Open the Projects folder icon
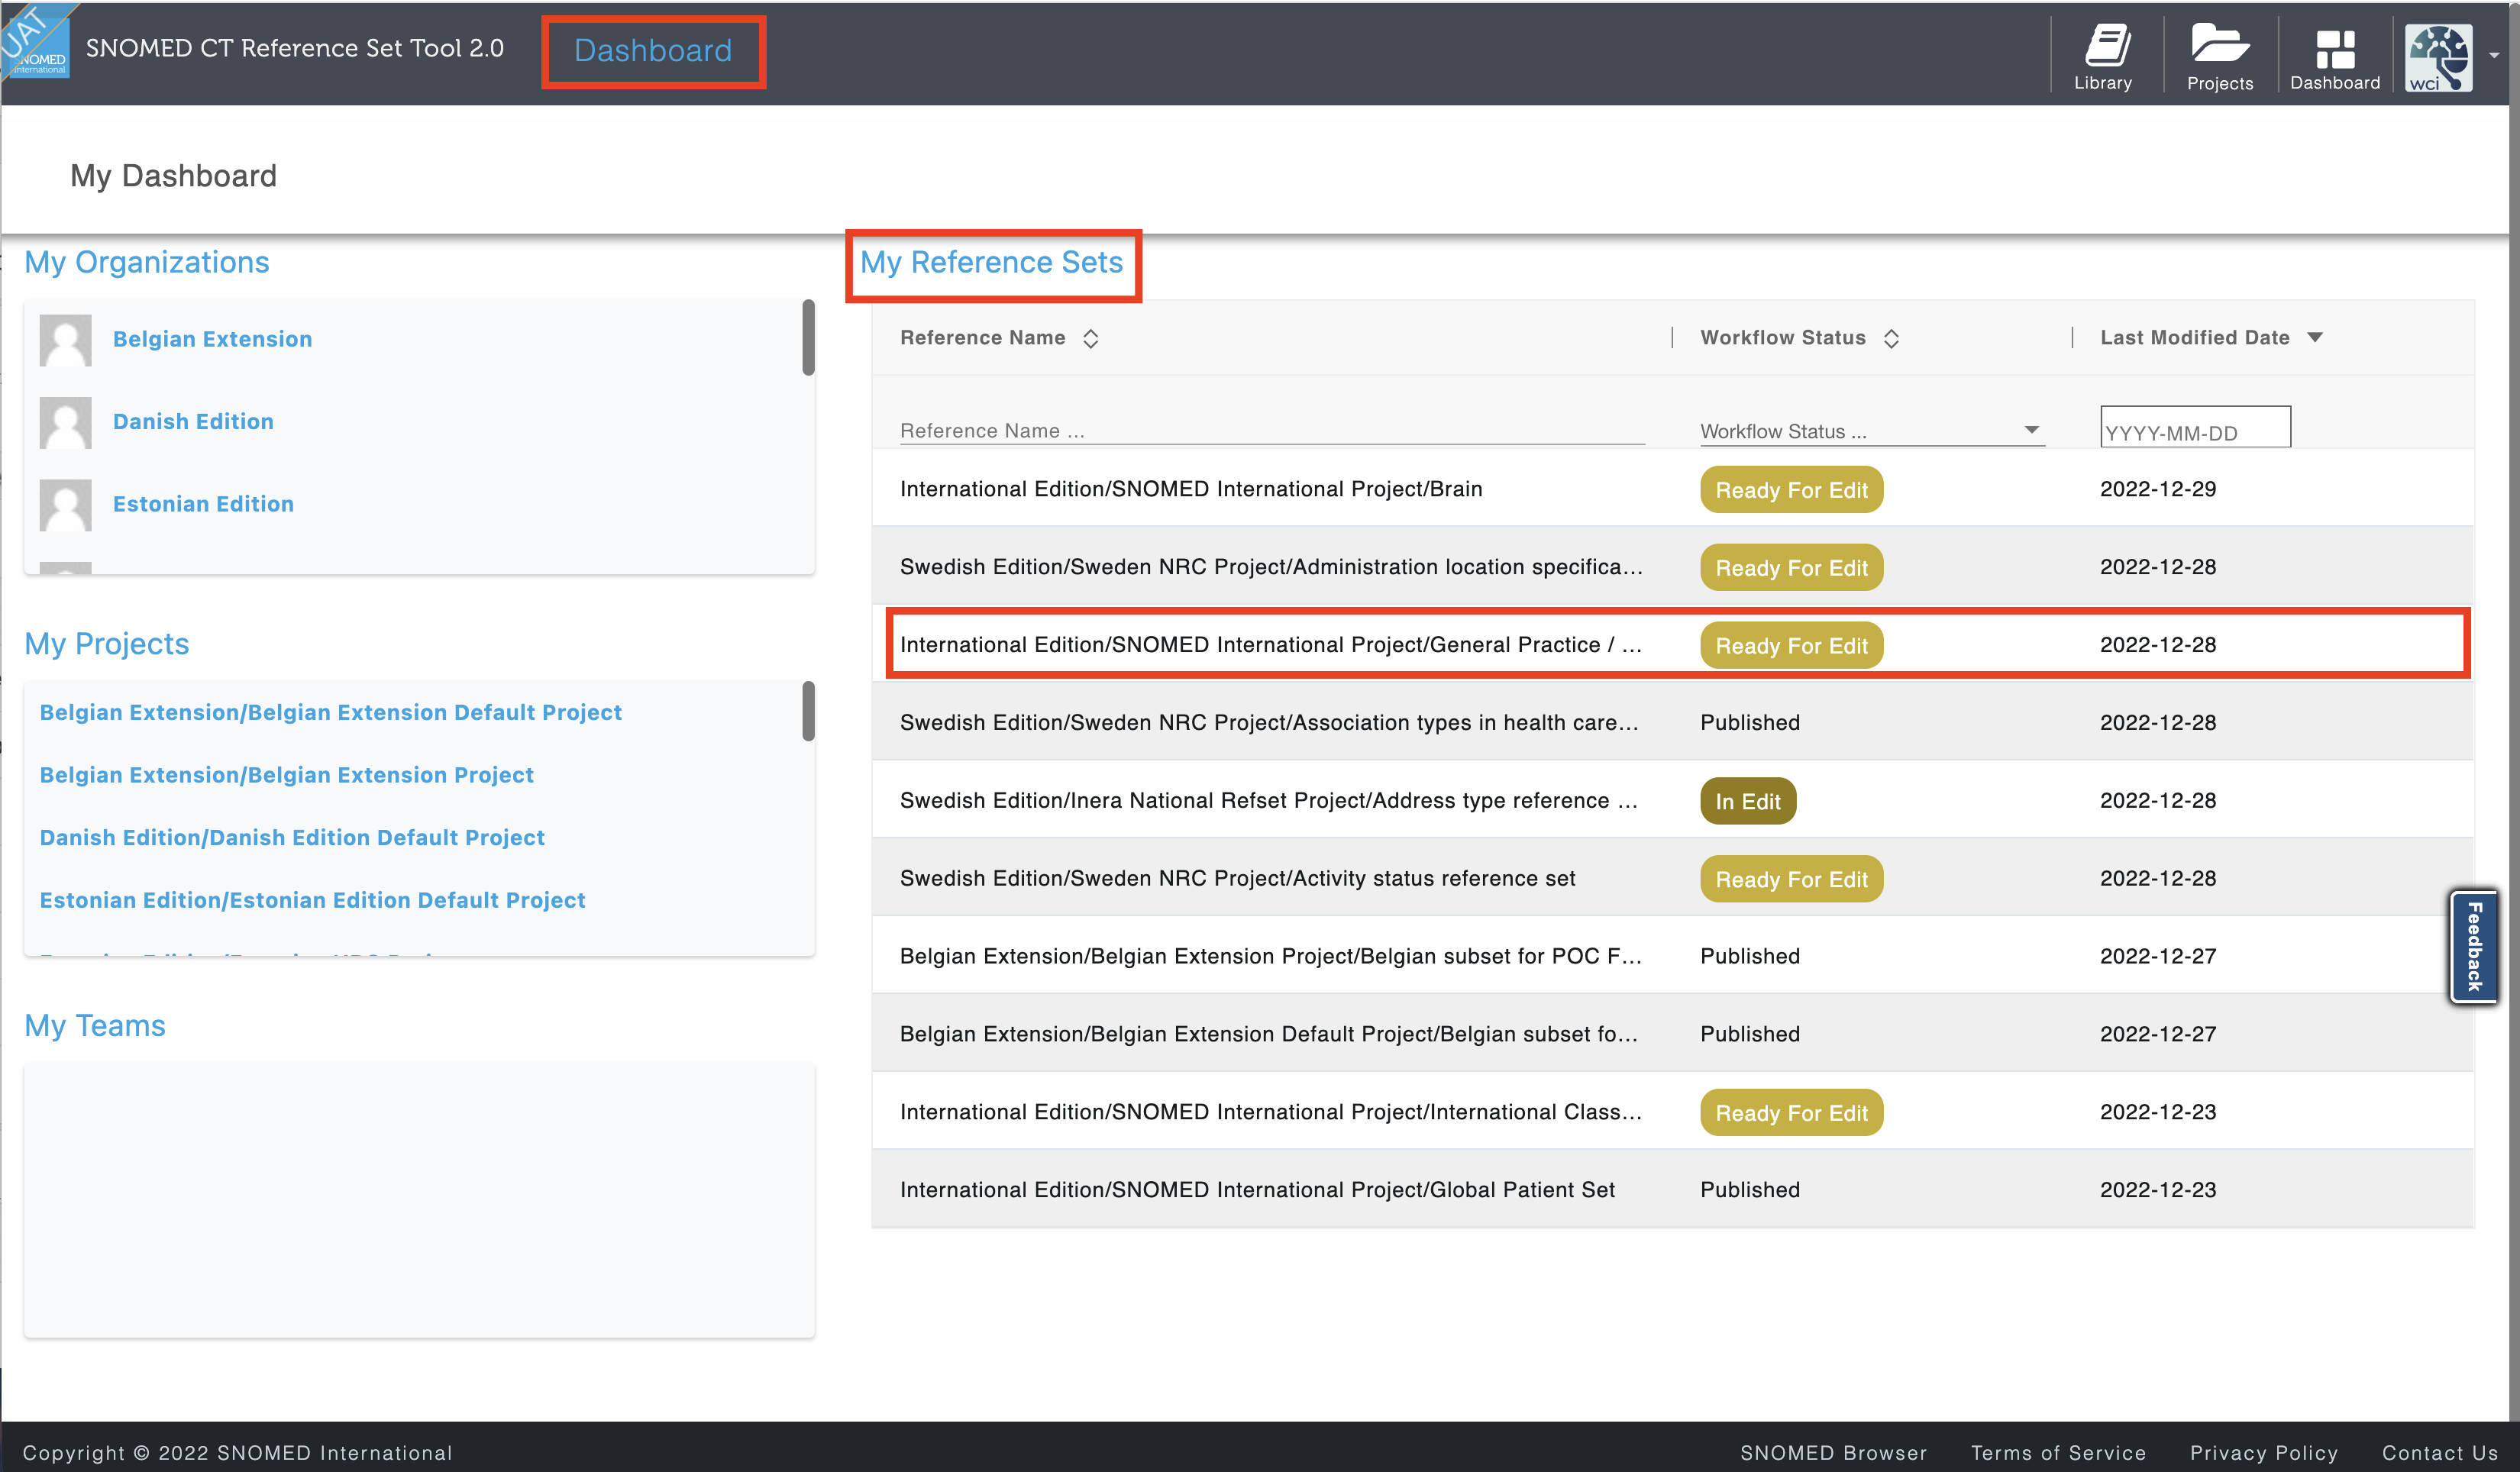 coord(2219,56)
